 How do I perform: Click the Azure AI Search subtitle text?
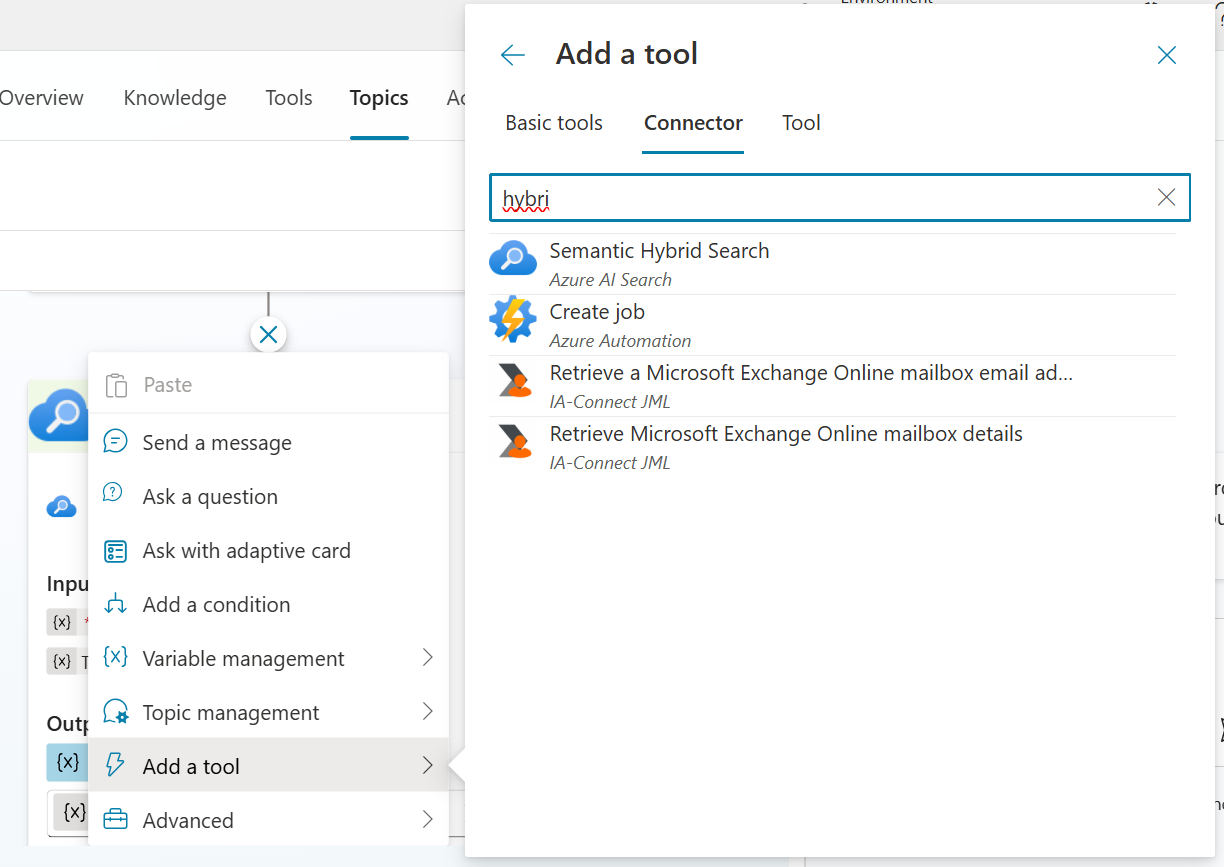[610, 280]
